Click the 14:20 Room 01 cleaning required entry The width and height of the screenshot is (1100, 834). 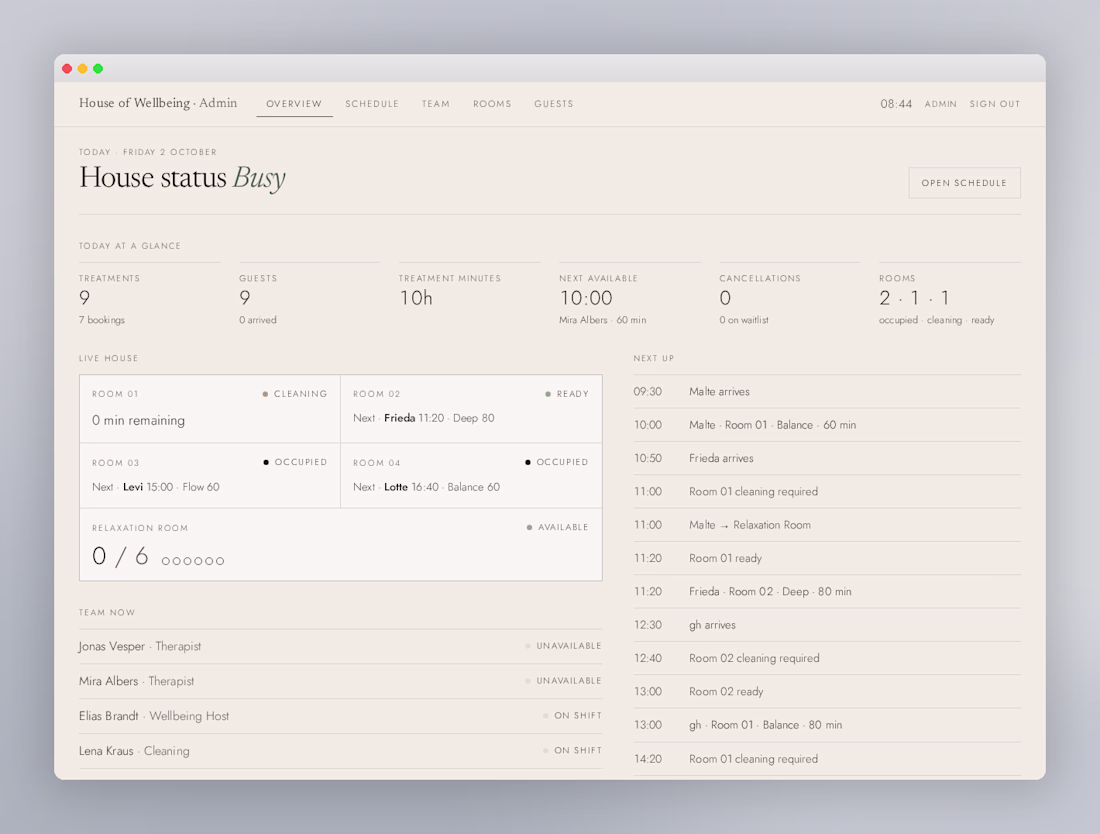click(827, 759)
